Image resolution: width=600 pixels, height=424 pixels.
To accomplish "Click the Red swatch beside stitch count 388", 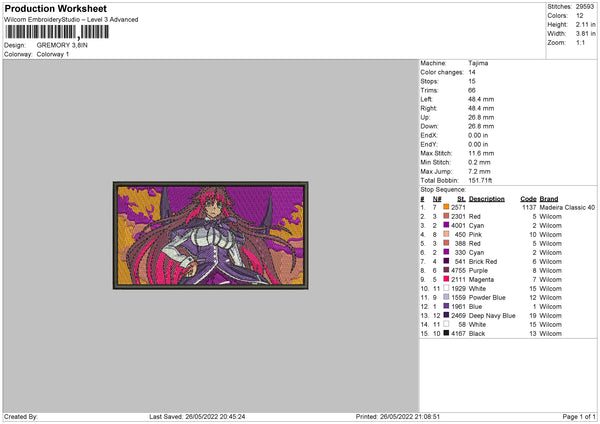I will (446, 243).
